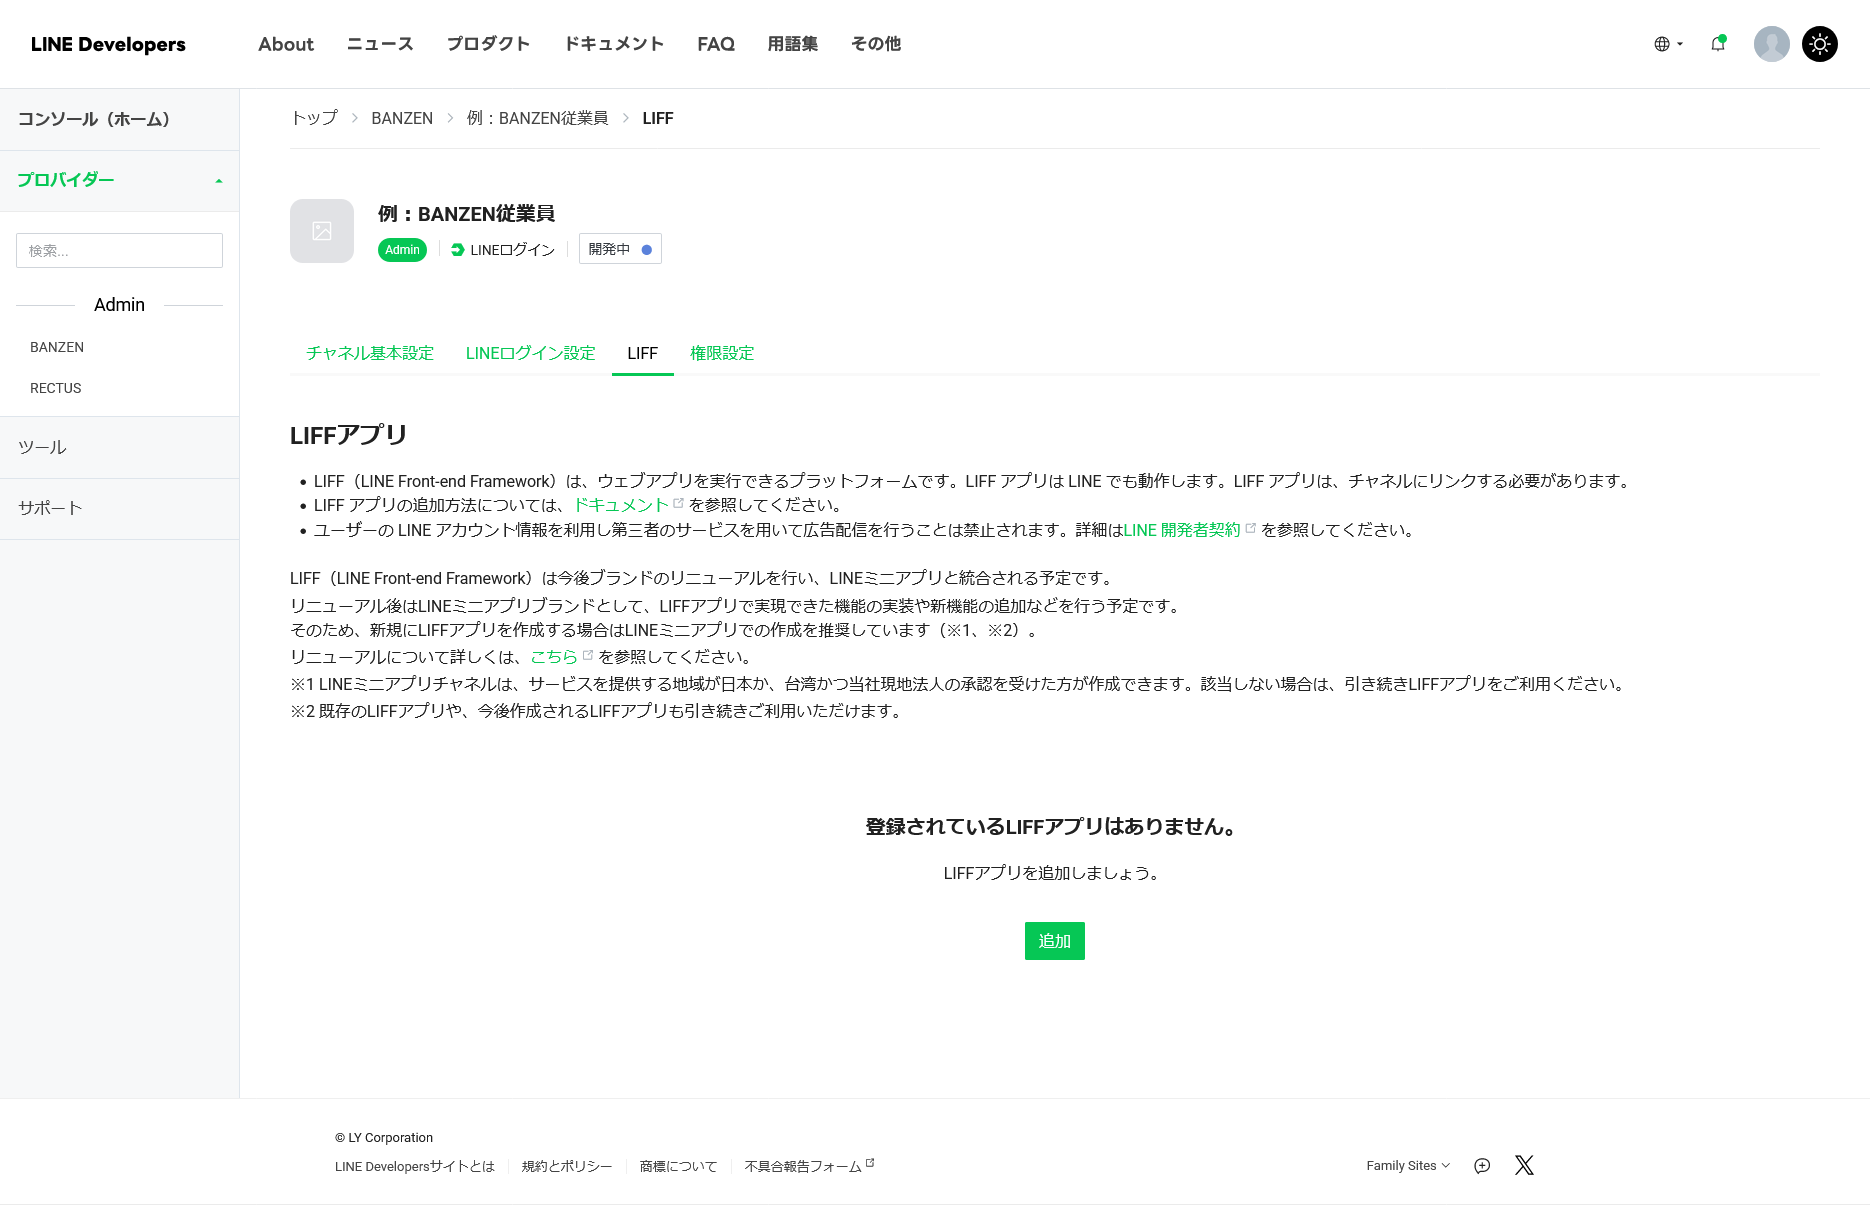
Task: Open LINE Developersサイトとは footer link
Action: [415, 1166]
